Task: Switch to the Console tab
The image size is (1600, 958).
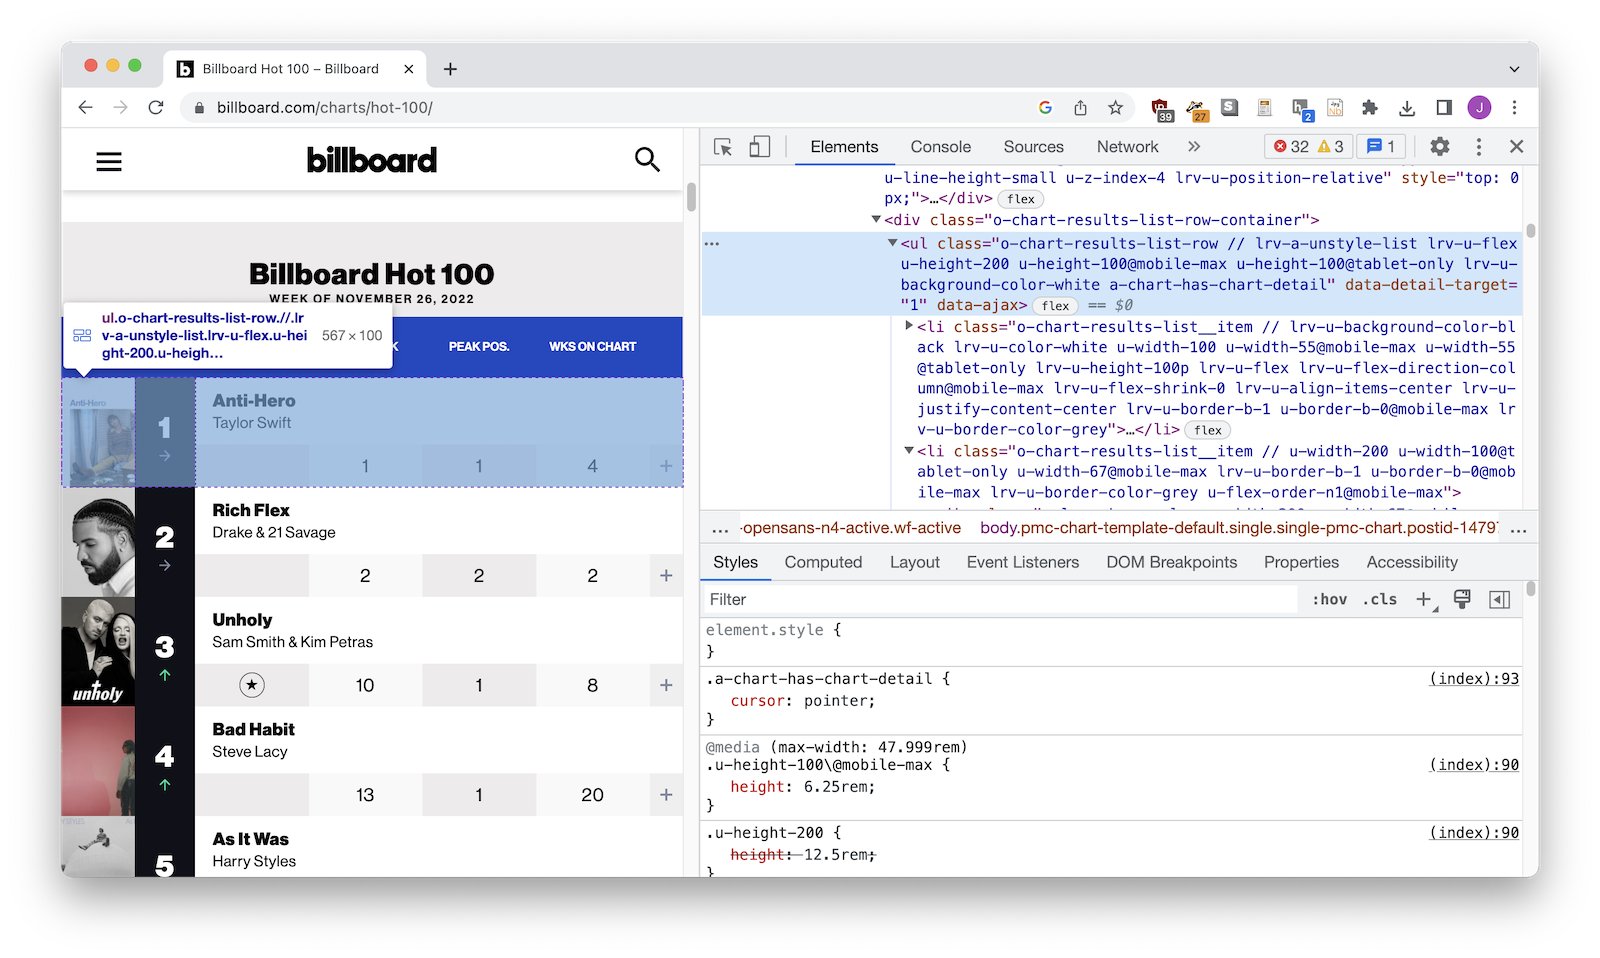Action: [940, 147]
